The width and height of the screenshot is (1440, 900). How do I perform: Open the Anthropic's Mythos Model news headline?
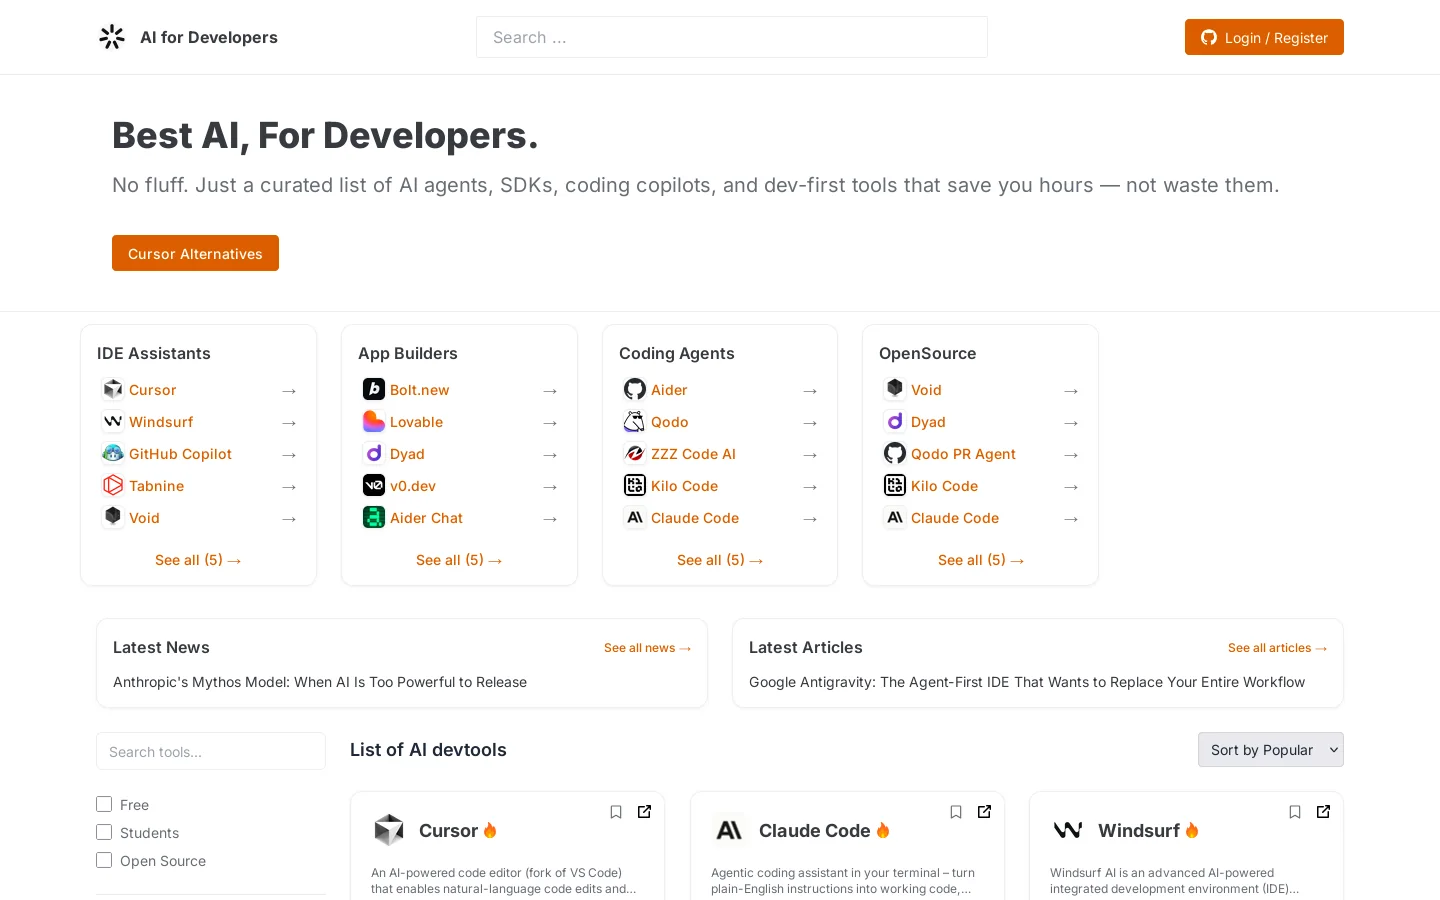(320, 682)
